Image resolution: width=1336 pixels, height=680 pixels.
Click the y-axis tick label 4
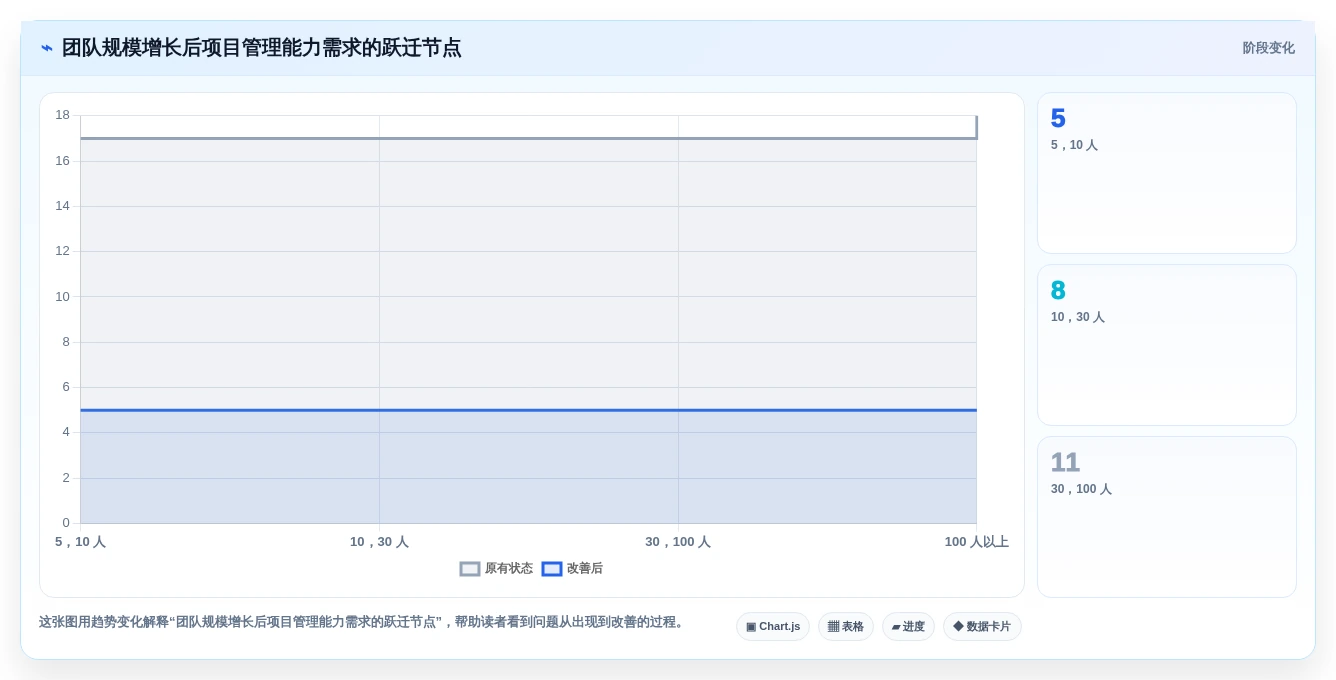[x=66, y=432]
